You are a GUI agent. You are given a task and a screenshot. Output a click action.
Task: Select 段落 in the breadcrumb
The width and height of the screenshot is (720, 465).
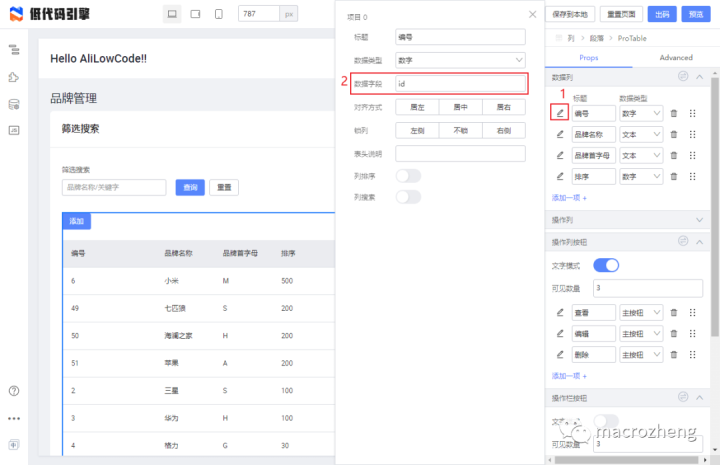[596, 38]
